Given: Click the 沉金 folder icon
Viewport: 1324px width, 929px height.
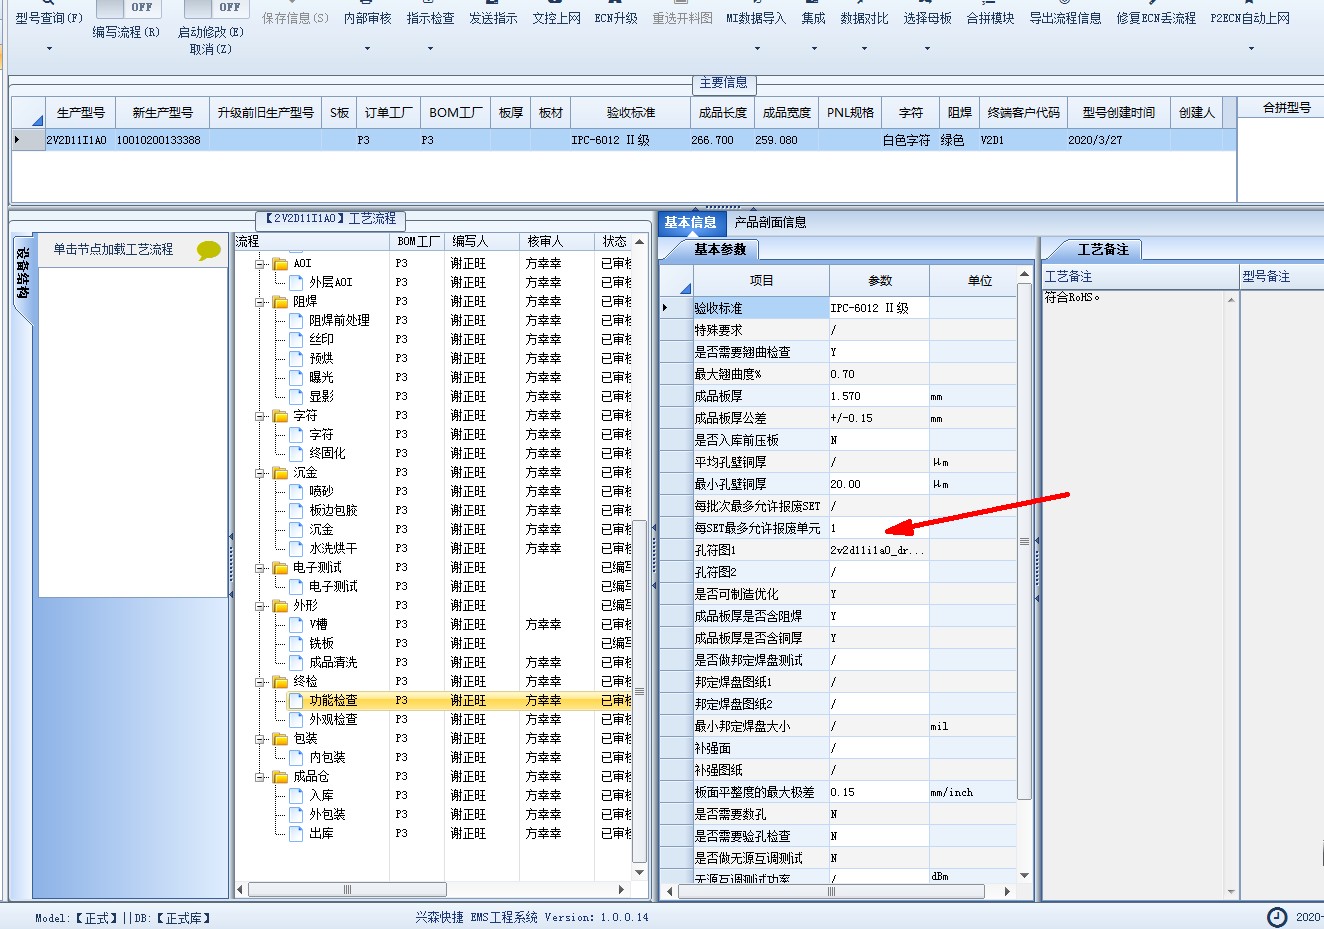Looking at the screenshot, I should pos(280,472).
